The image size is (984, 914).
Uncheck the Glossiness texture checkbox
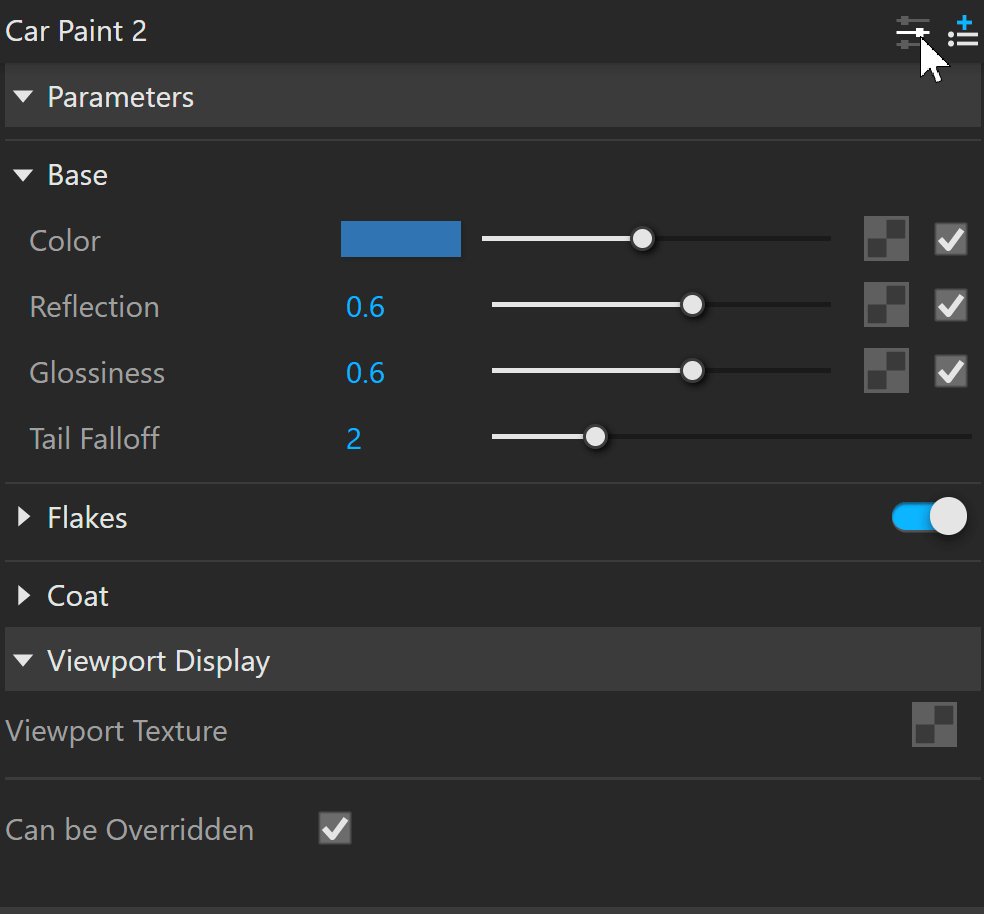(x=951, y=370)
